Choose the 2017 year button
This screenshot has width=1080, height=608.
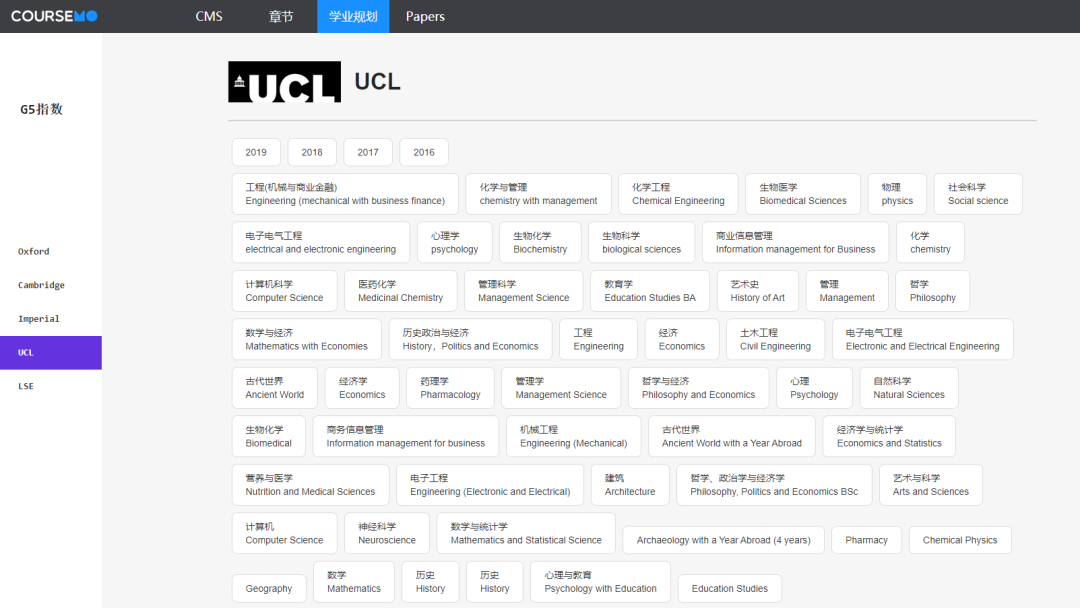coord(368,152)
